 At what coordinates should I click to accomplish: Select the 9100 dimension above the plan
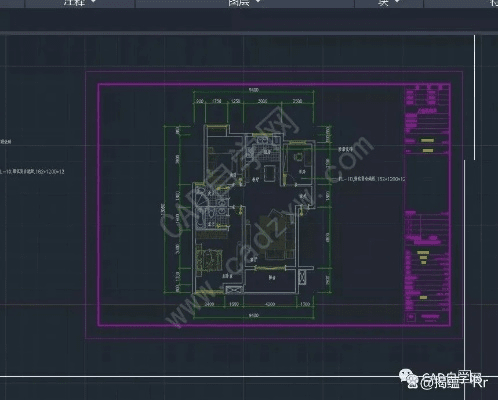pos(254,90)
